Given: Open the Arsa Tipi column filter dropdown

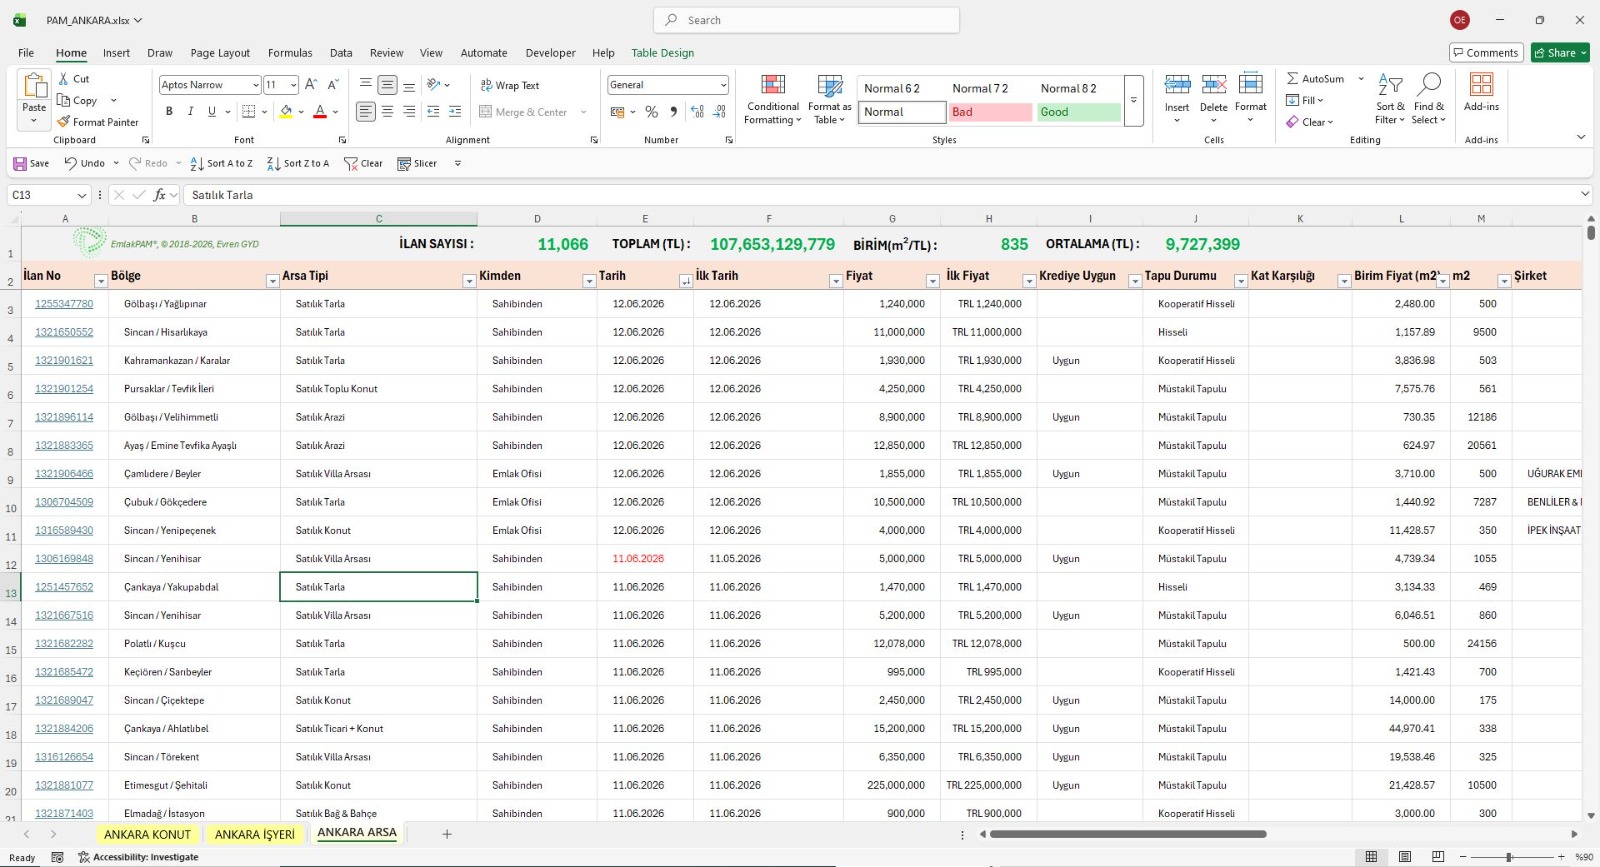Looking at the screenshot, I should click(469, 281).
